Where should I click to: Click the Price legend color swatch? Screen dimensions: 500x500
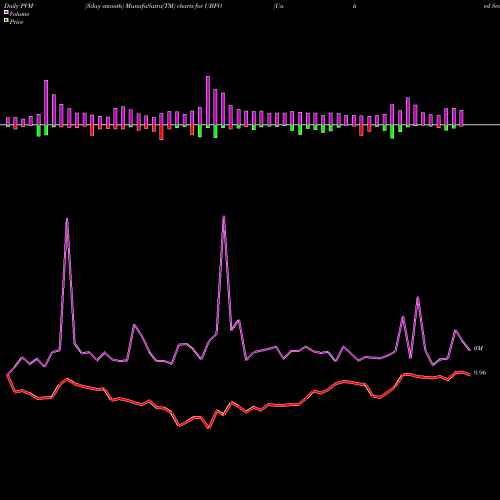point(6,21)
